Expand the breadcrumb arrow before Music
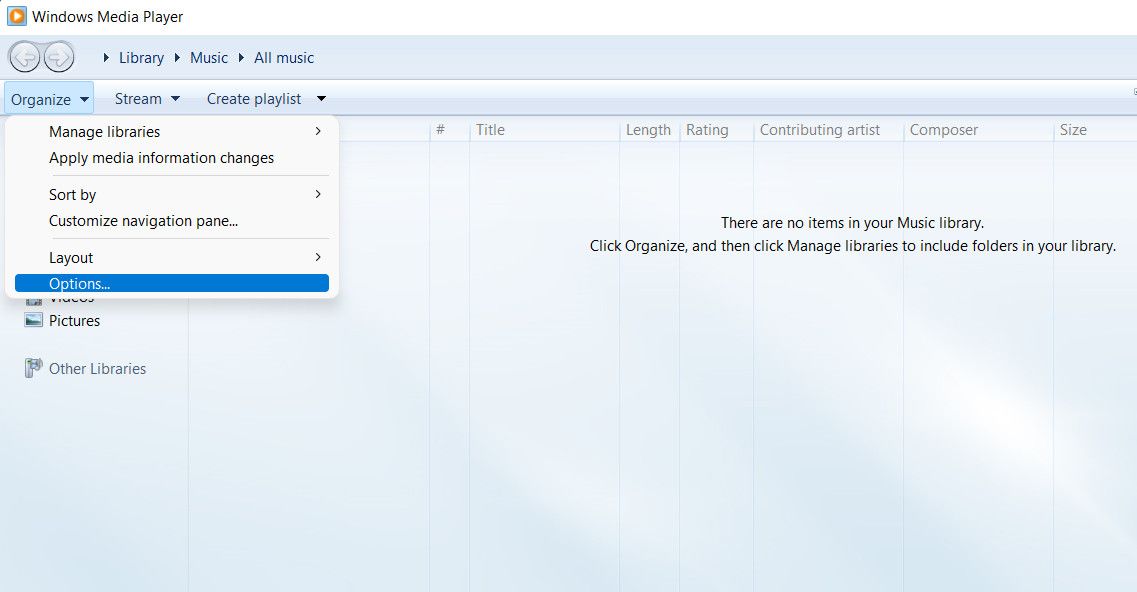Image resolution: width=1137 pixels, height=592 pixels. (x=179, y=58)
